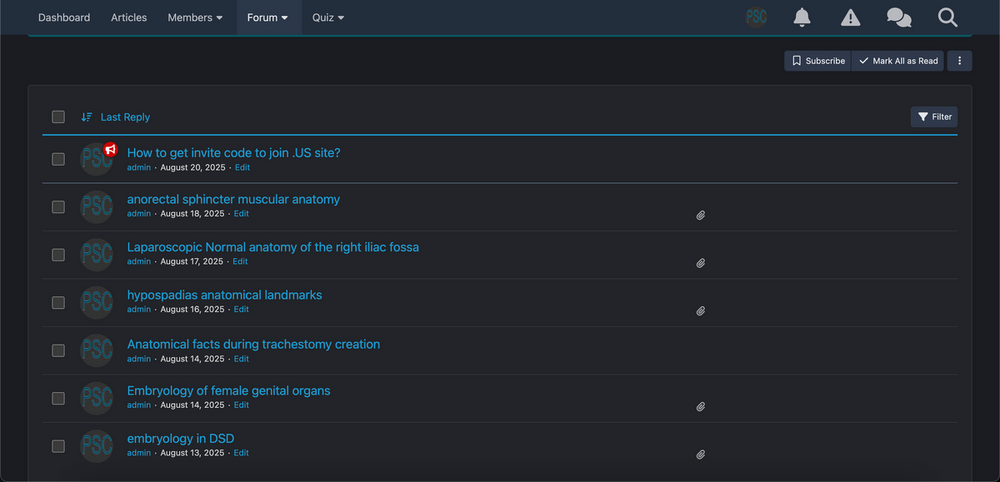The height and width of the screenshot is (482, 1000).
Task: Open thread embryology in DSD
Action: pos(180,439)
